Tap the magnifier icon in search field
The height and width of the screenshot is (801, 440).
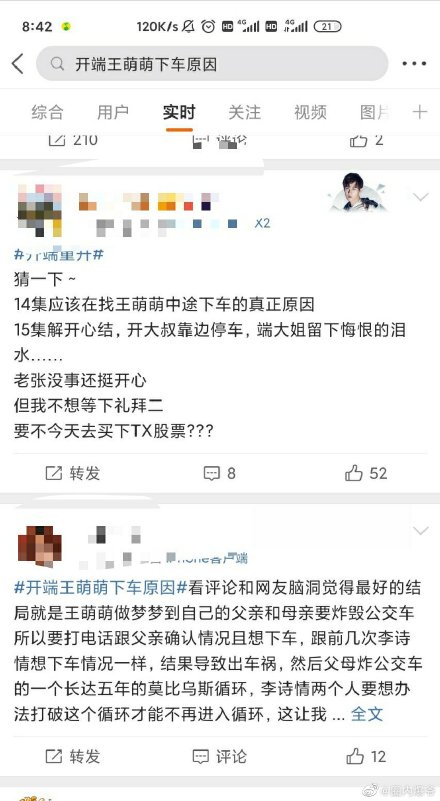[57, 64]
